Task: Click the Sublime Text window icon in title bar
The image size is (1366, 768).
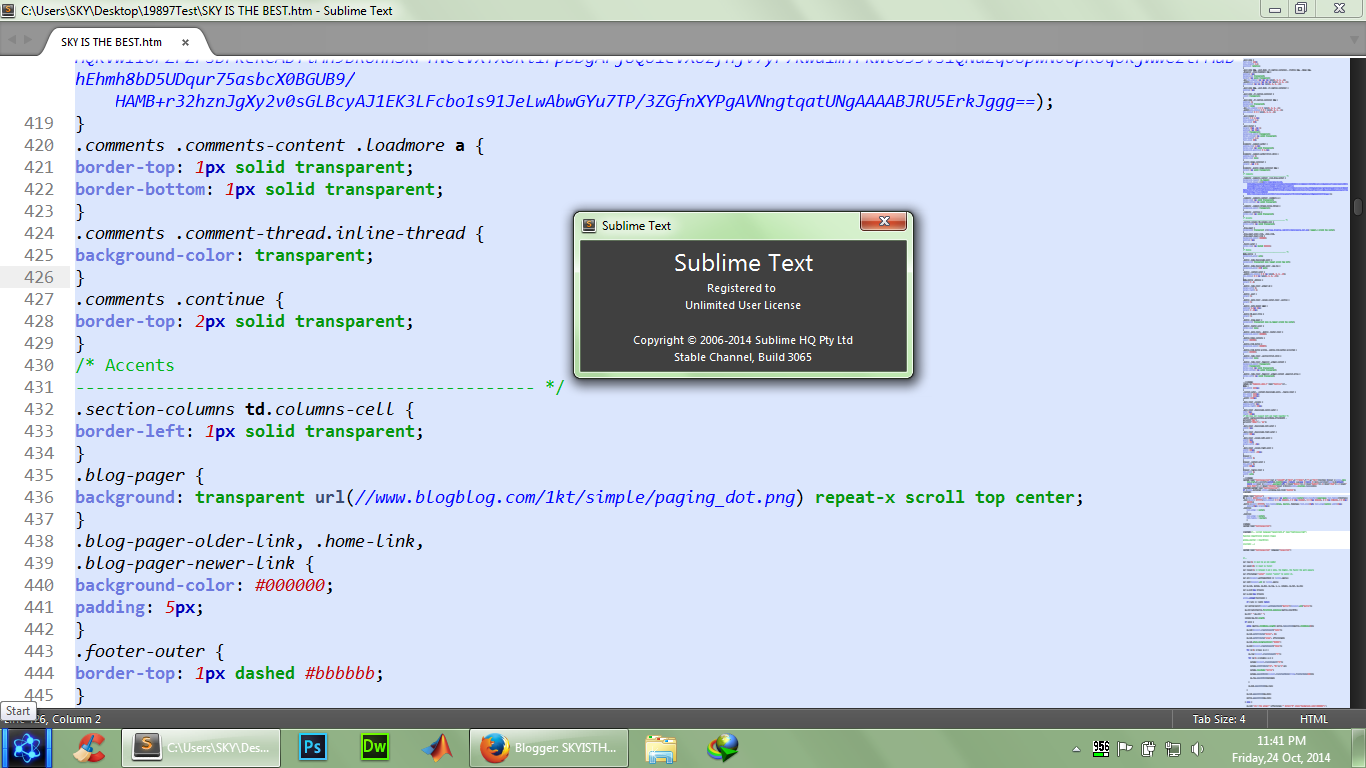Action: (x=9, y=10)
